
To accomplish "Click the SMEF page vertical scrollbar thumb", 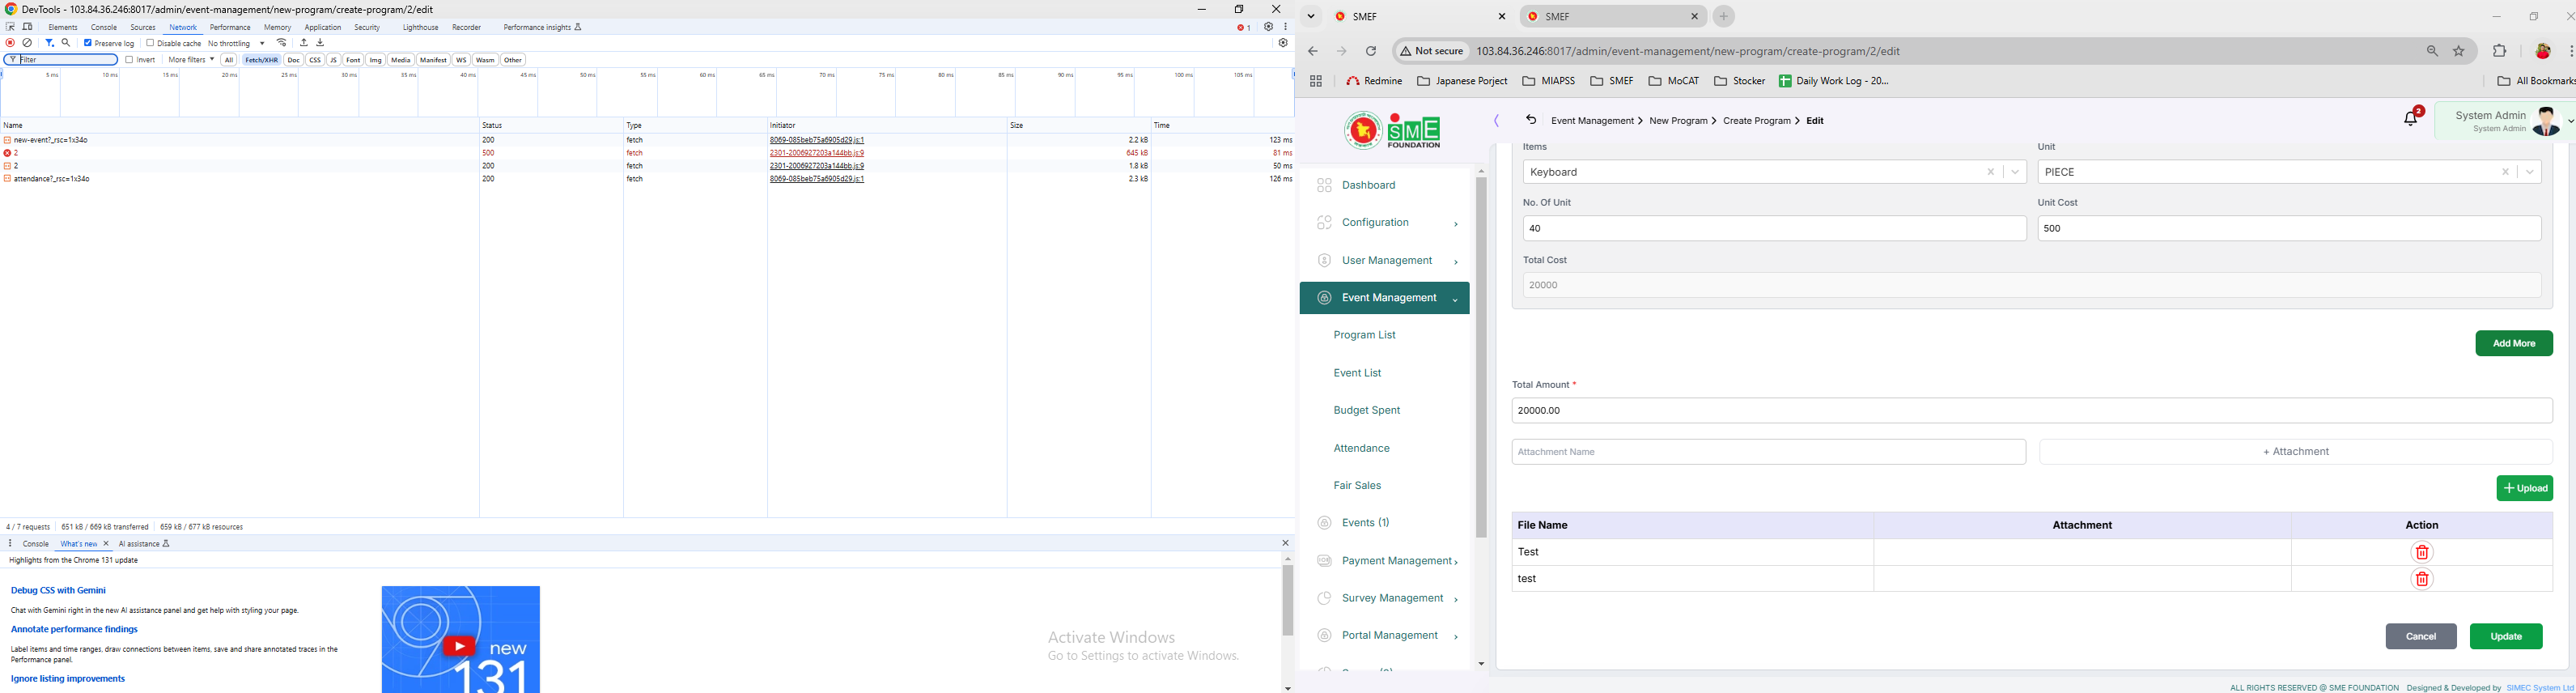I will pos(1481,357).
